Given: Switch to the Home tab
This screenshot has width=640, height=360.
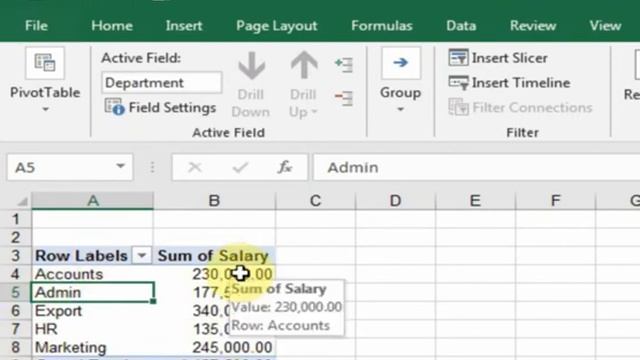Looking at the screenshot, I should click(112, 26).
